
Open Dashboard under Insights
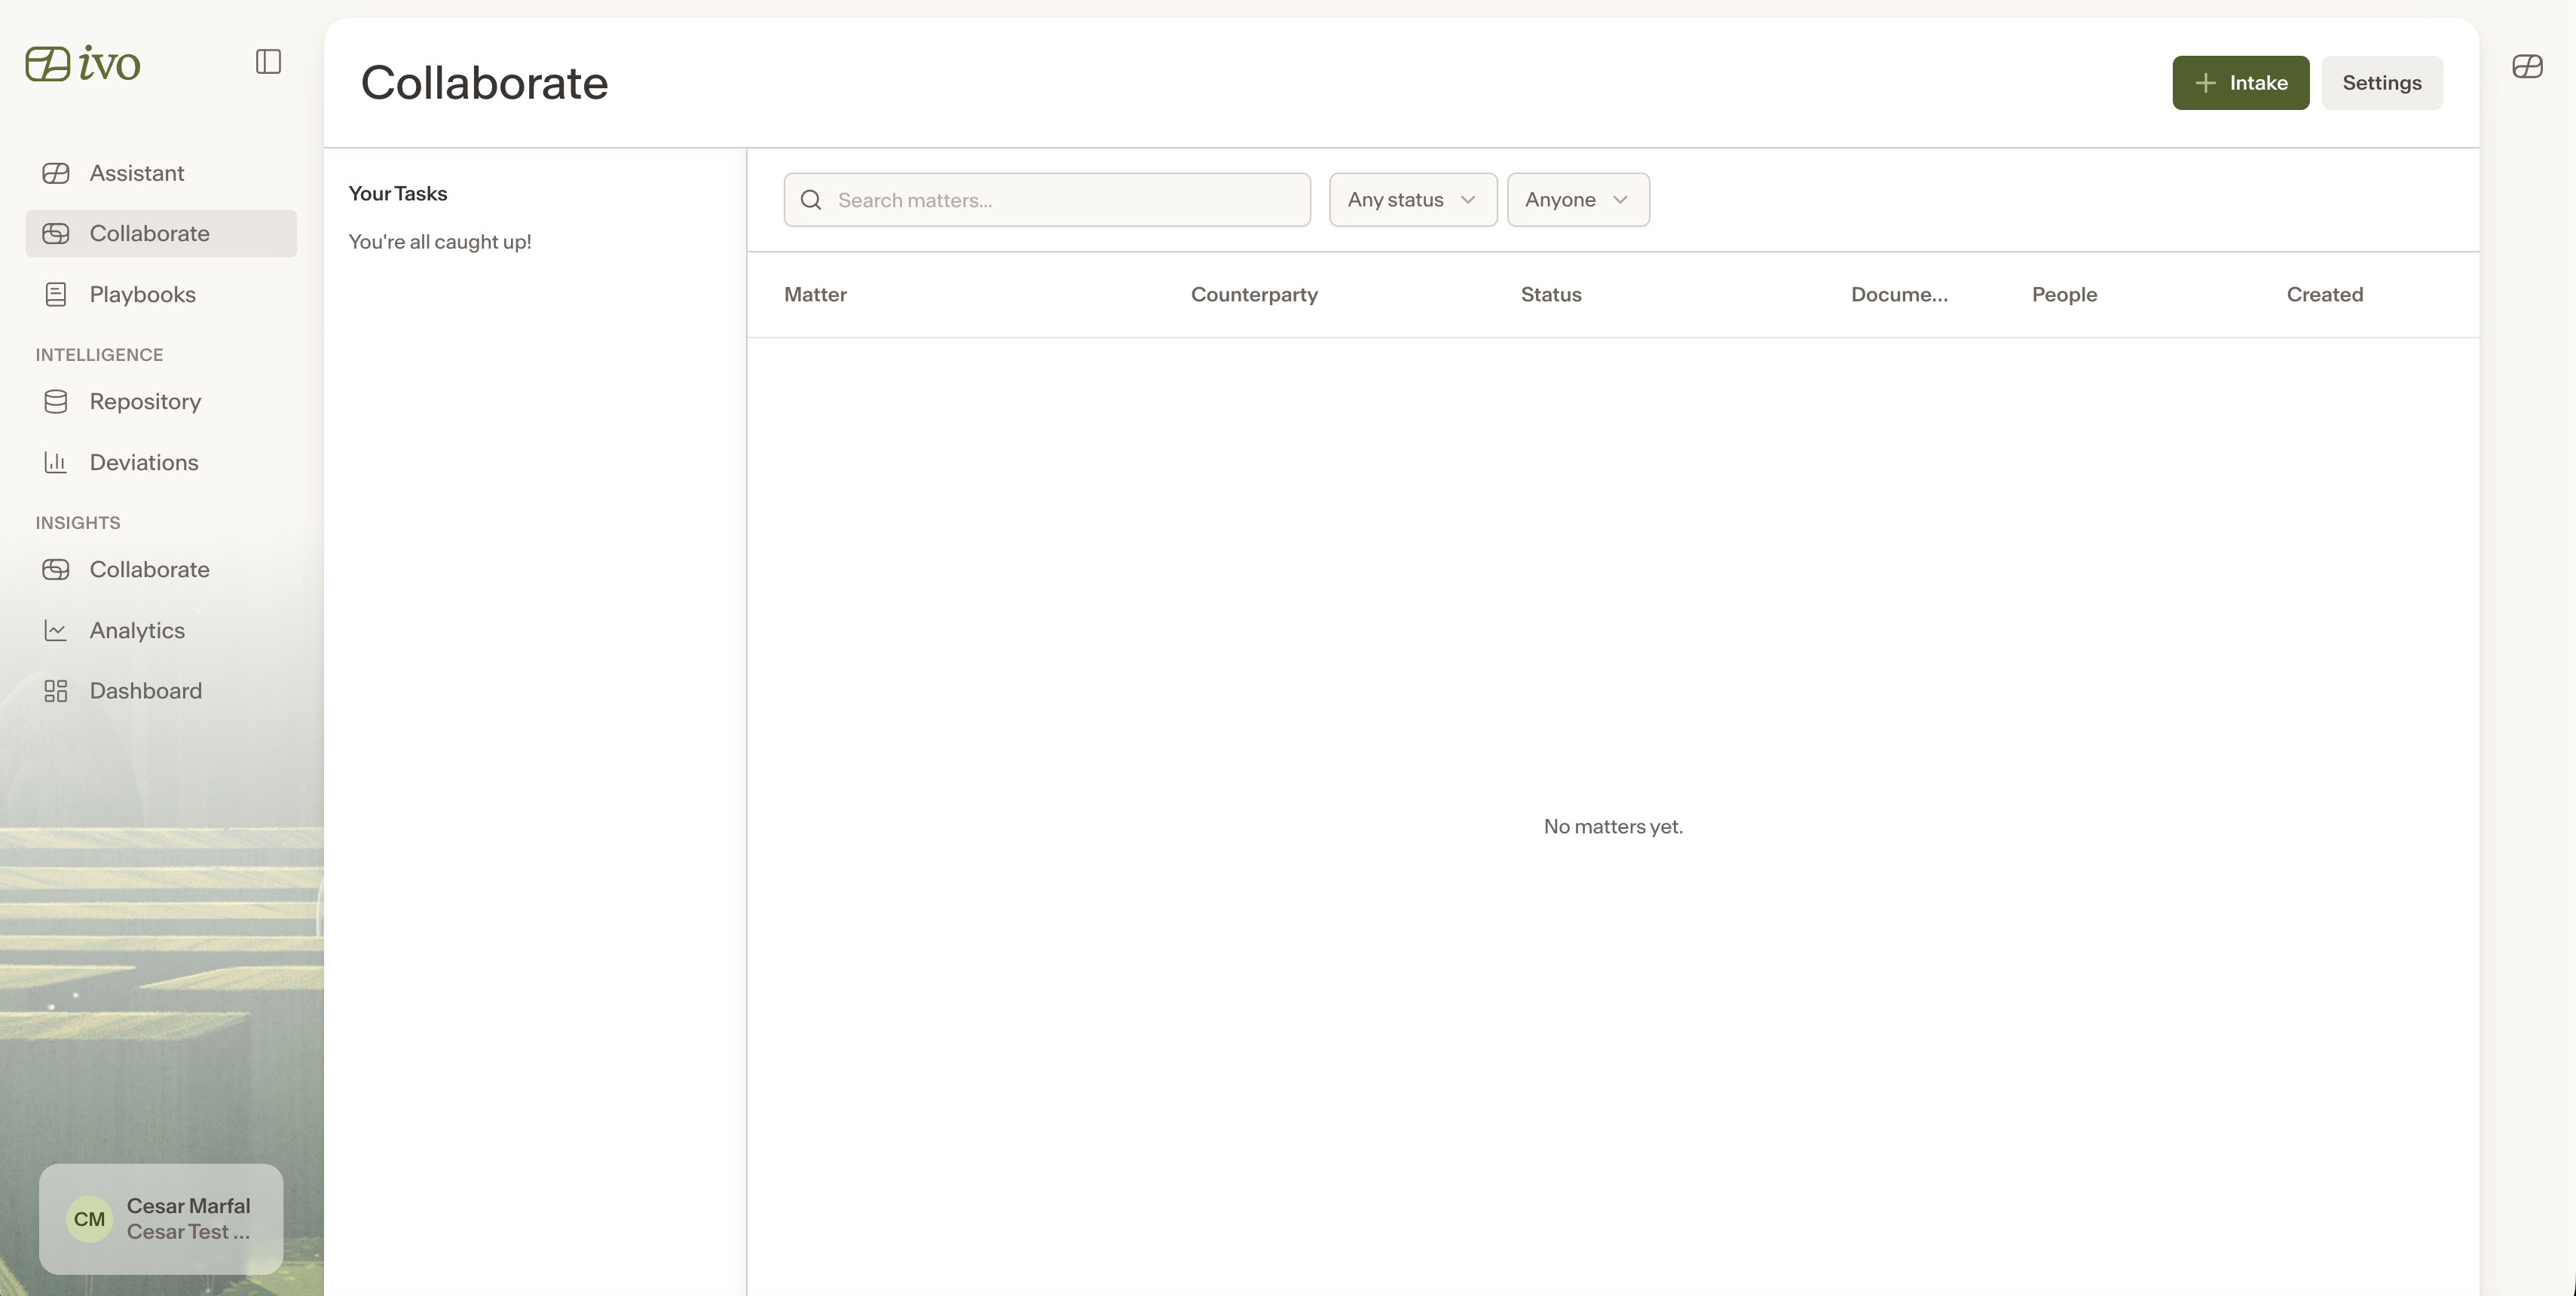pyautogui.click(x=161, y=691)
